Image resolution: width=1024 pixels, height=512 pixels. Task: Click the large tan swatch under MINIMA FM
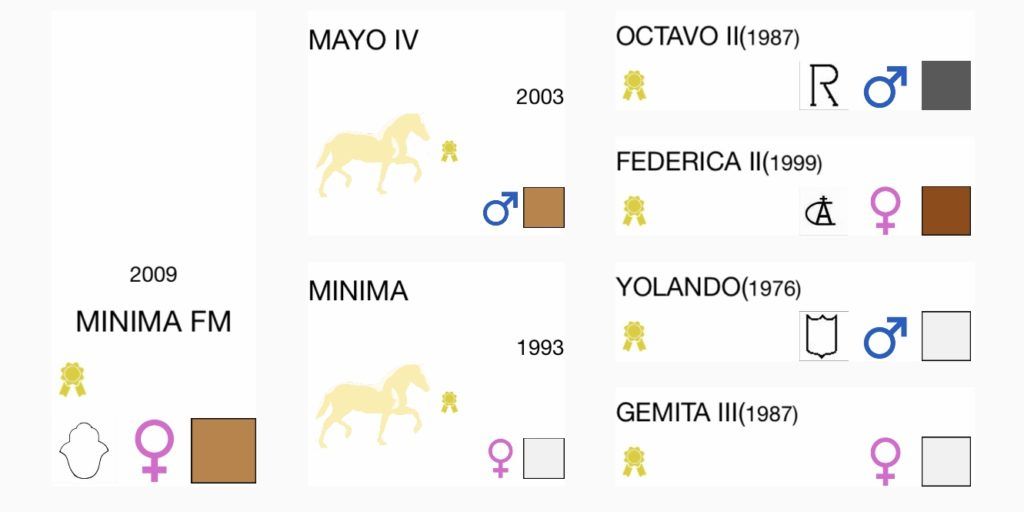[x=223, y=451]
